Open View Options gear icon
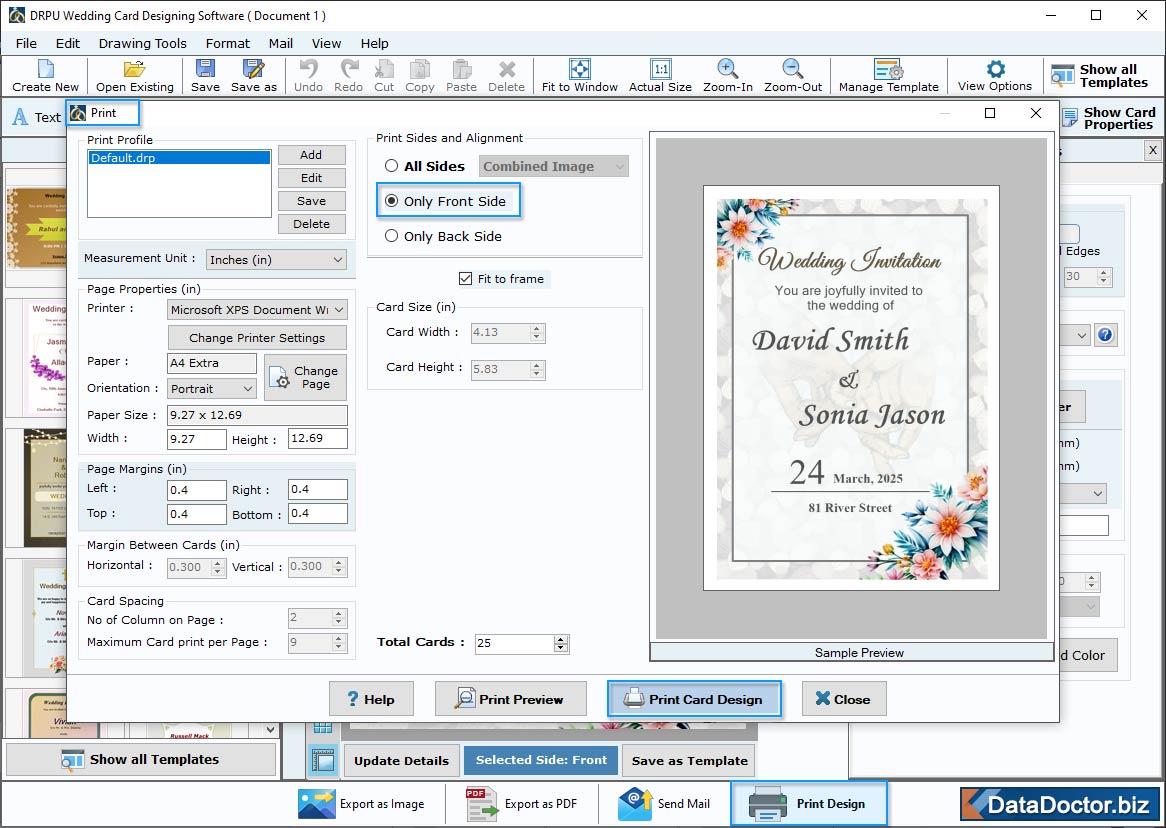Image resolution: width=1166 pixels, height=828 pixels. [995, 68]
